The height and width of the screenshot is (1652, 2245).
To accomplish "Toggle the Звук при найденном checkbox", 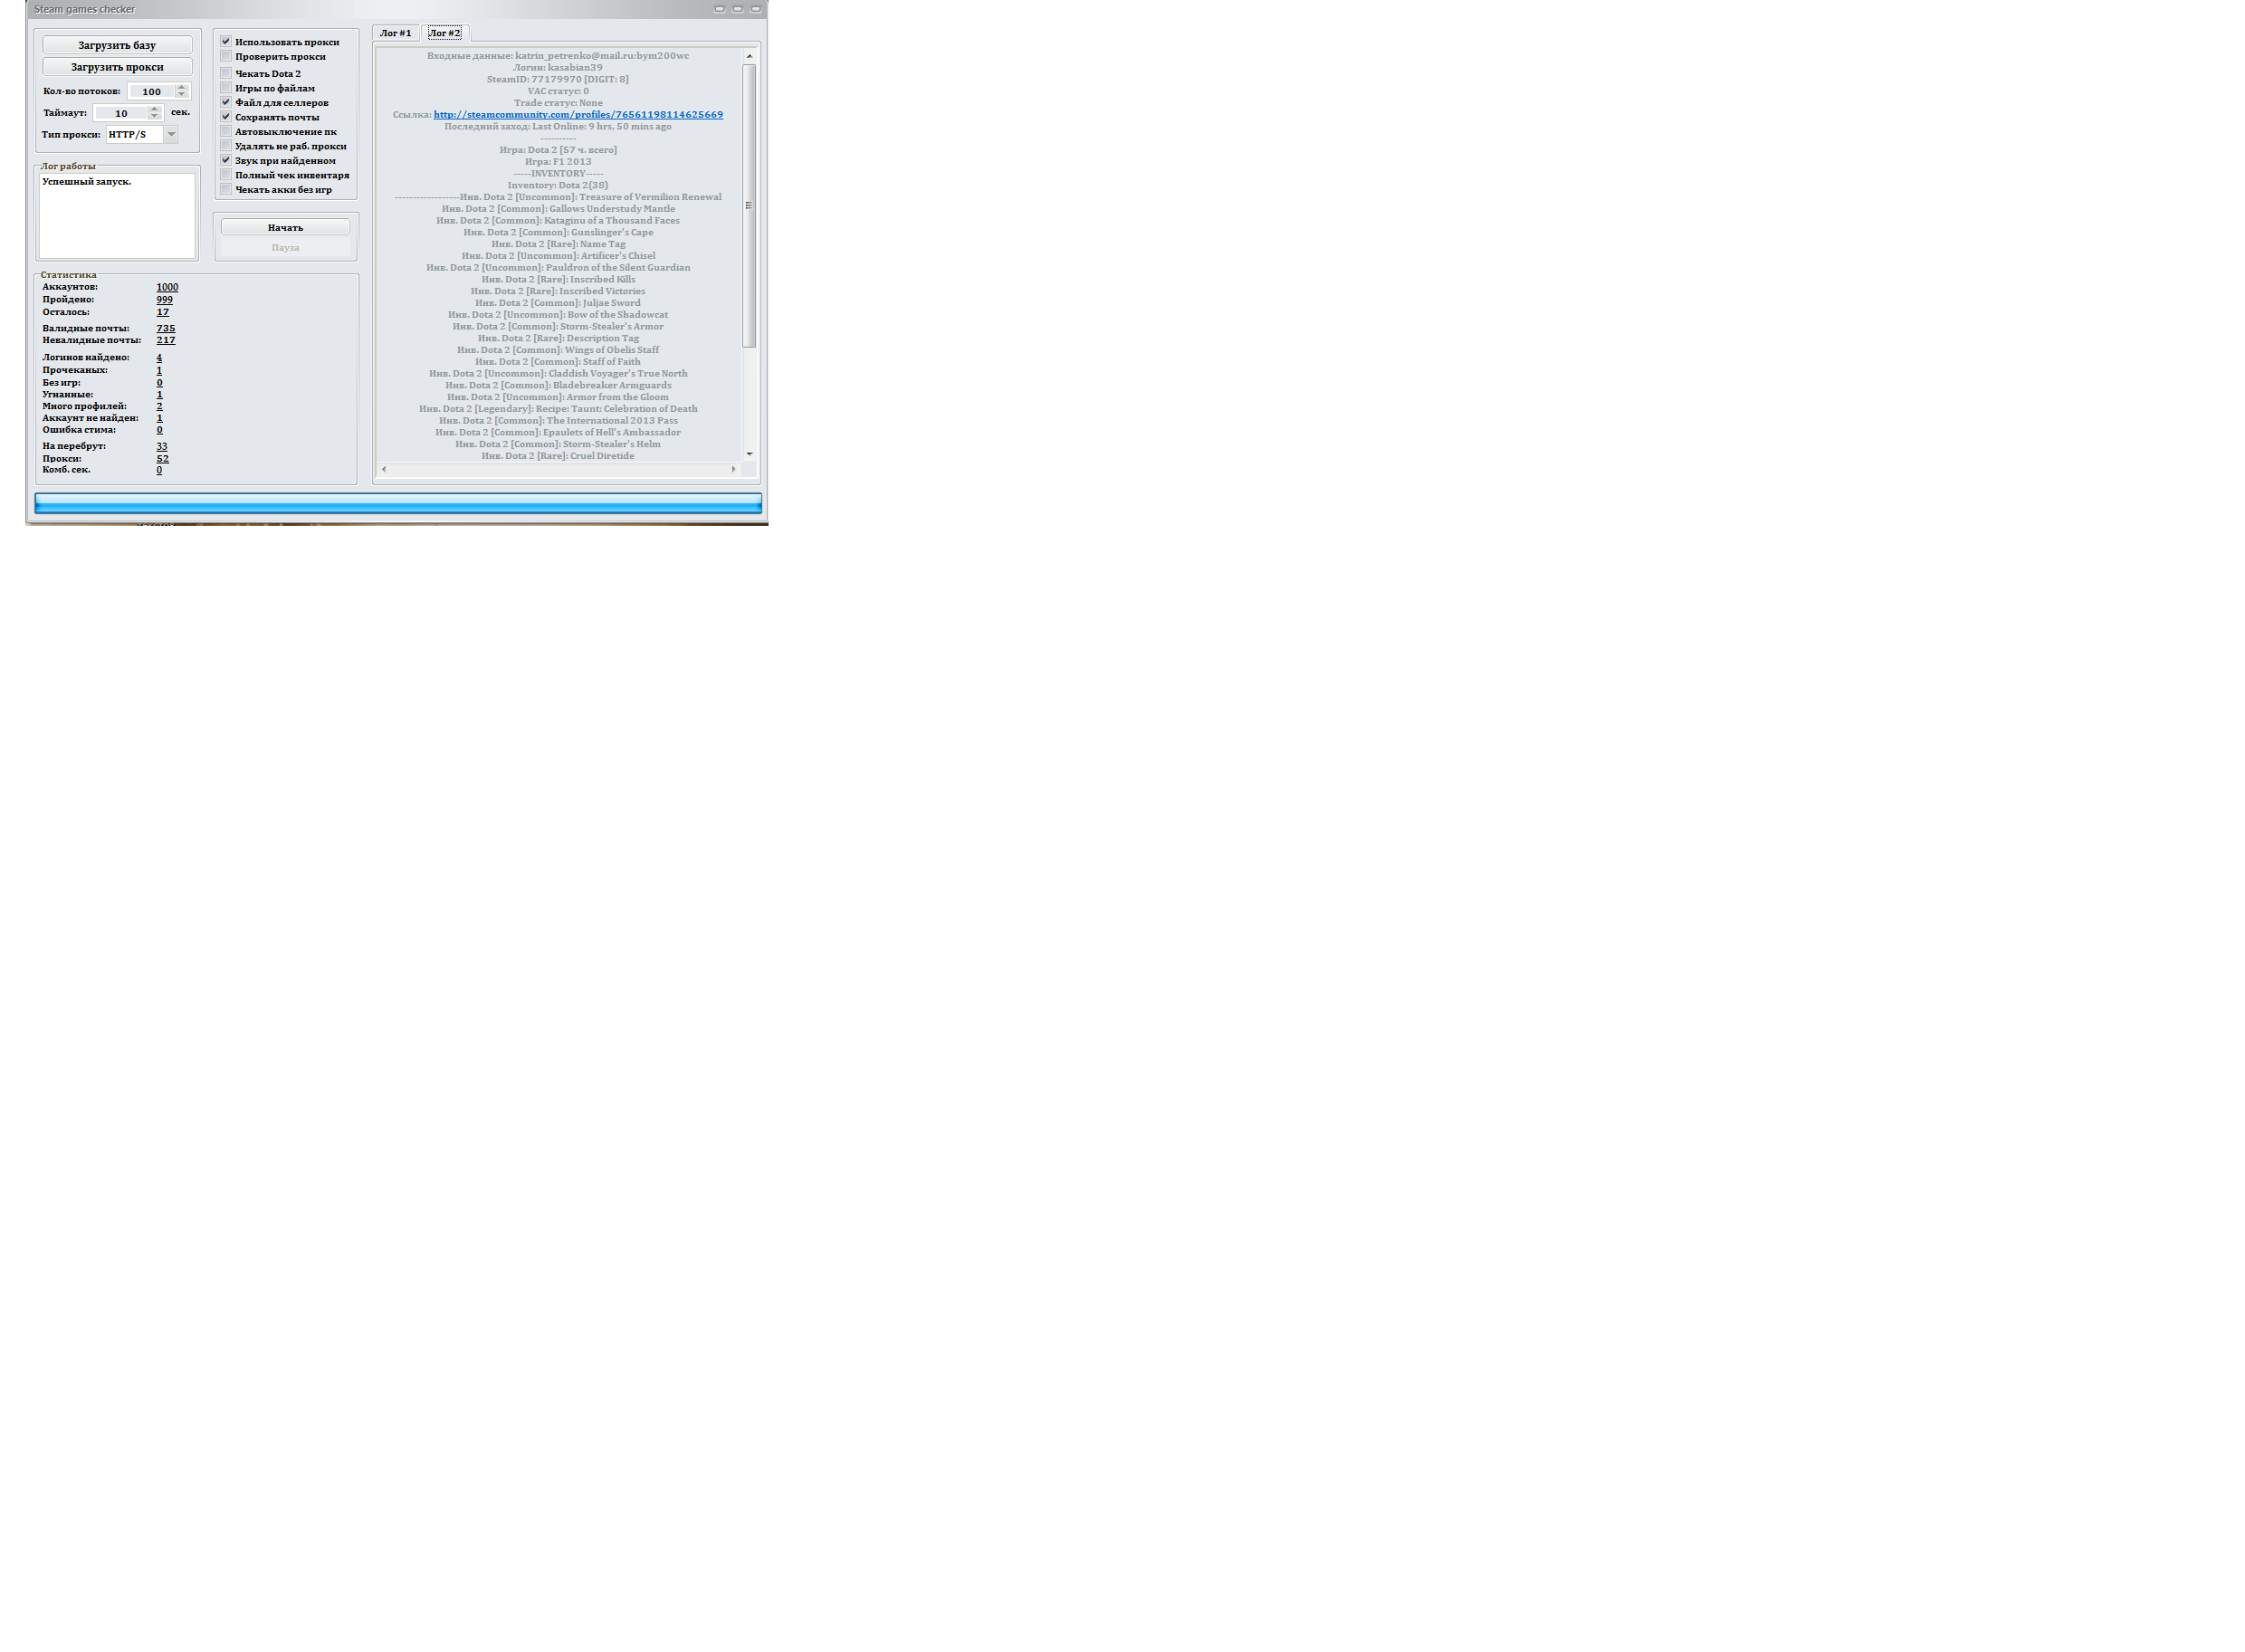I will (x=226, y=160).
